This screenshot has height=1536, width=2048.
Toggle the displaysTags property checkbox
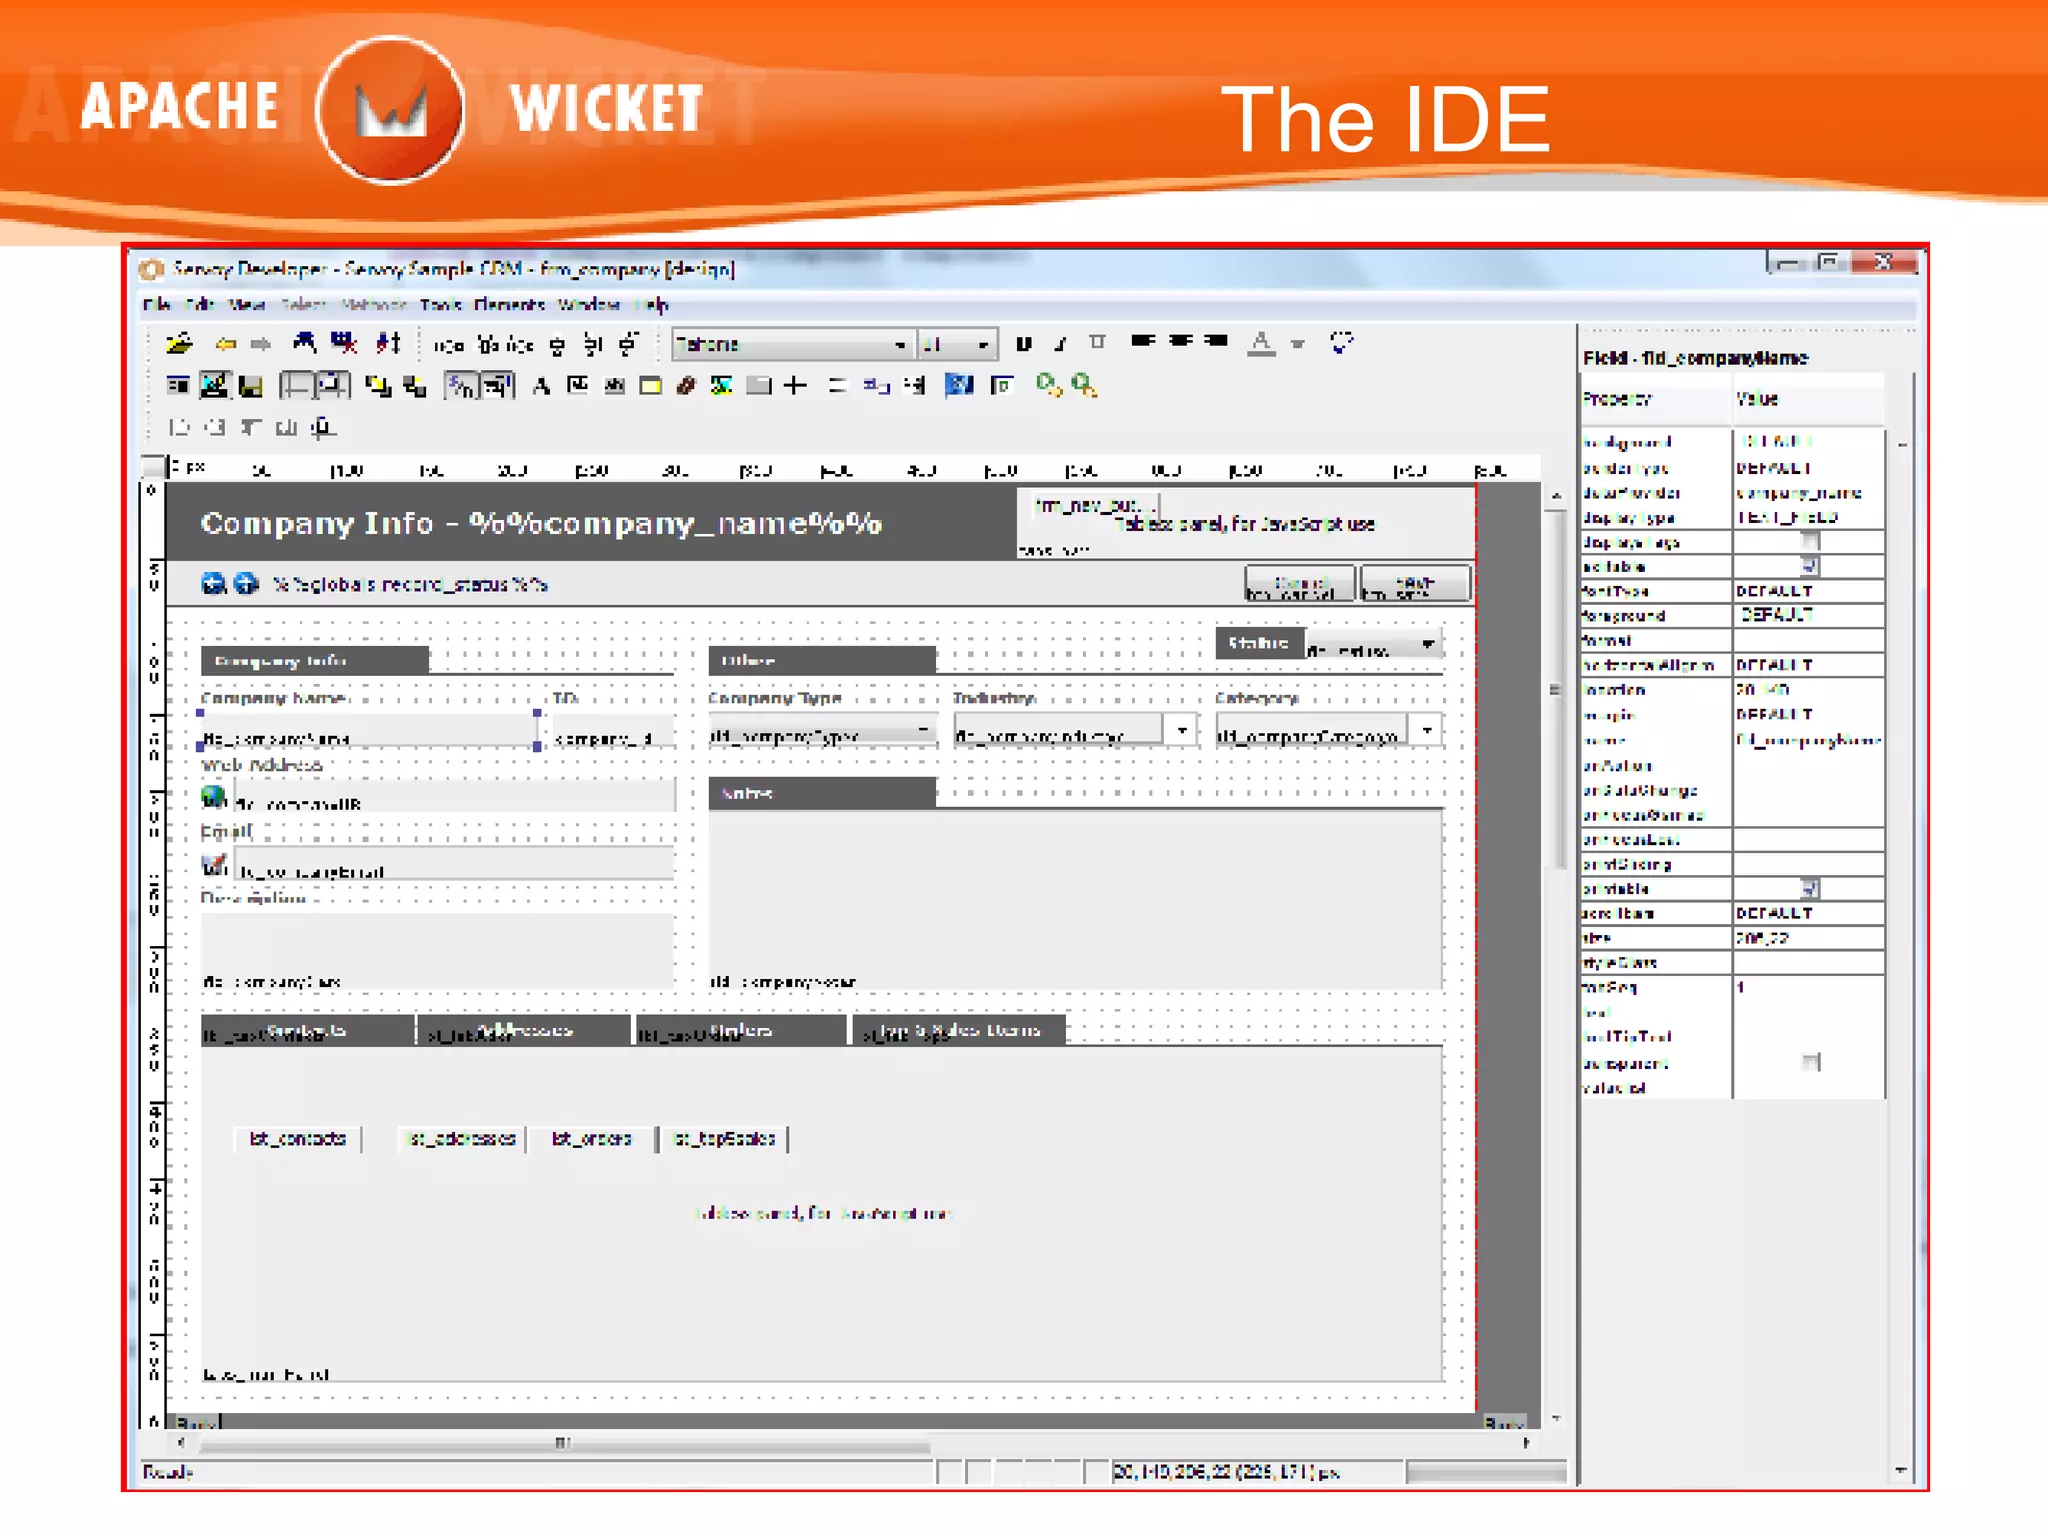click(1809, 542)
